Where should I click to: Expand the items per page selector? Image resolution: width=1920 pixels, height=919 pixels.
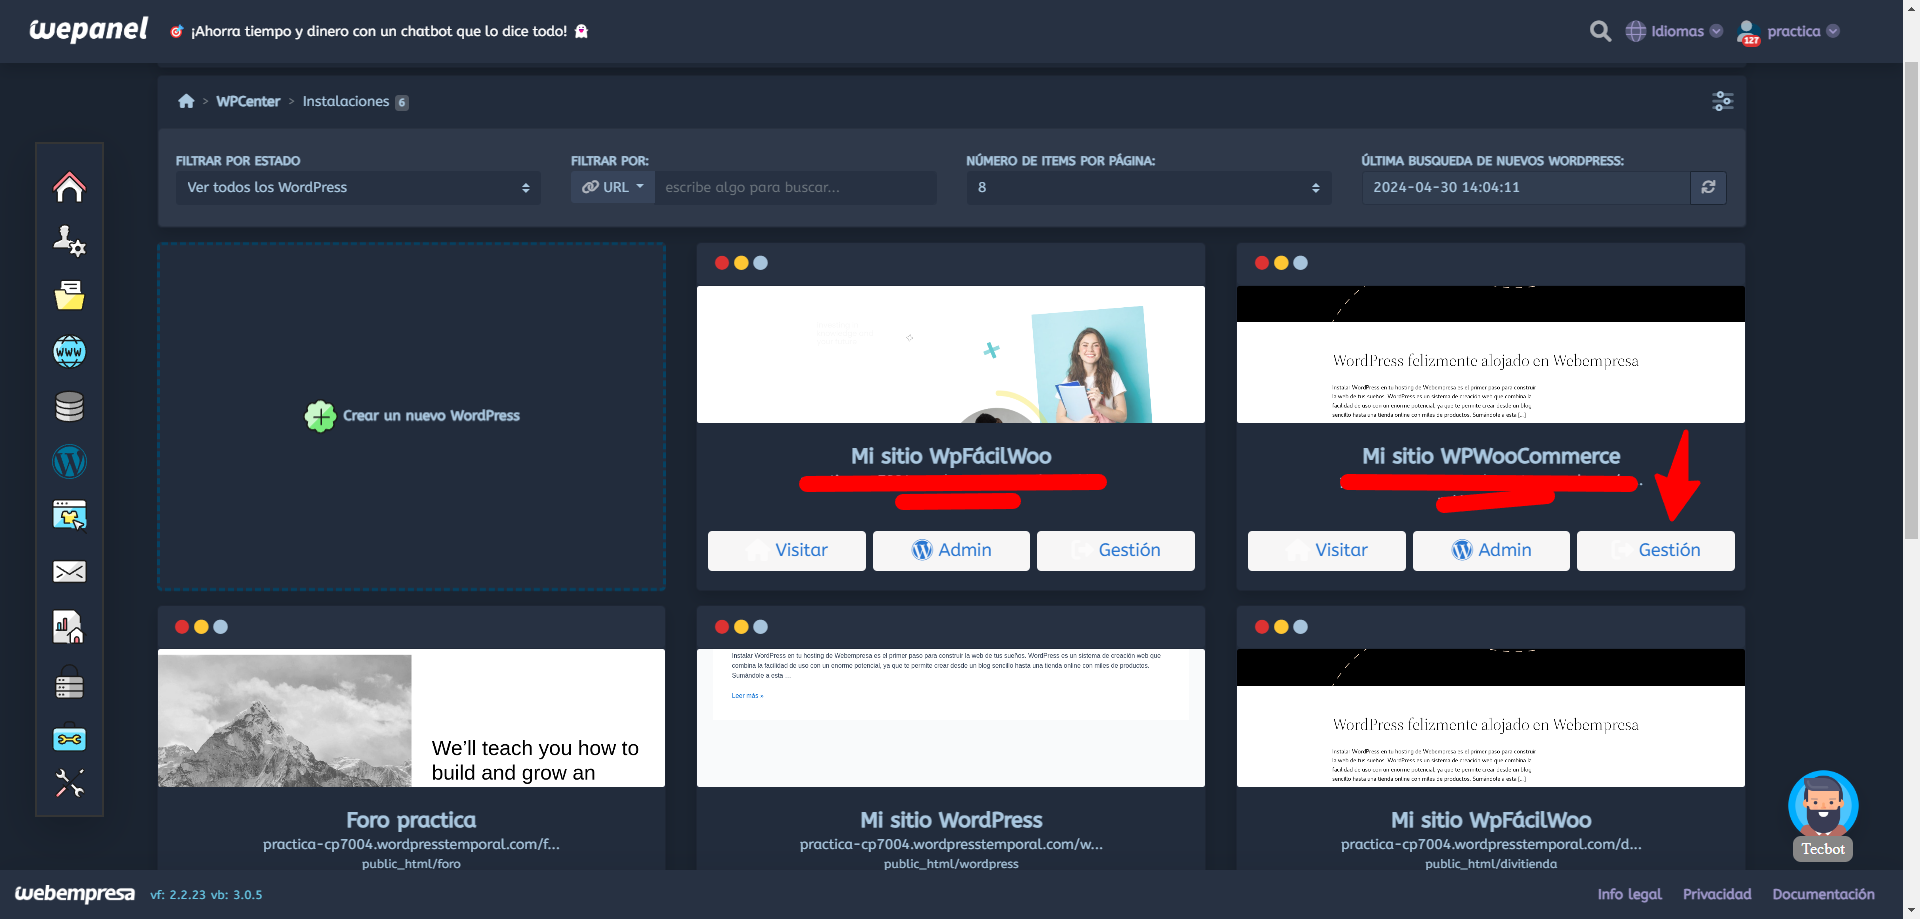pyautogui.click(x=1148, y=187)
